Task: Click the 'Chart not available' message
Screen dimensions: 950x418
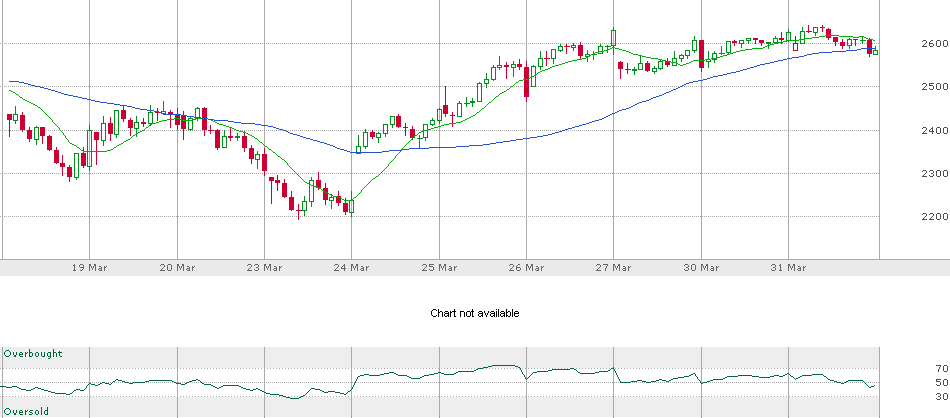Action: point(475,313)
